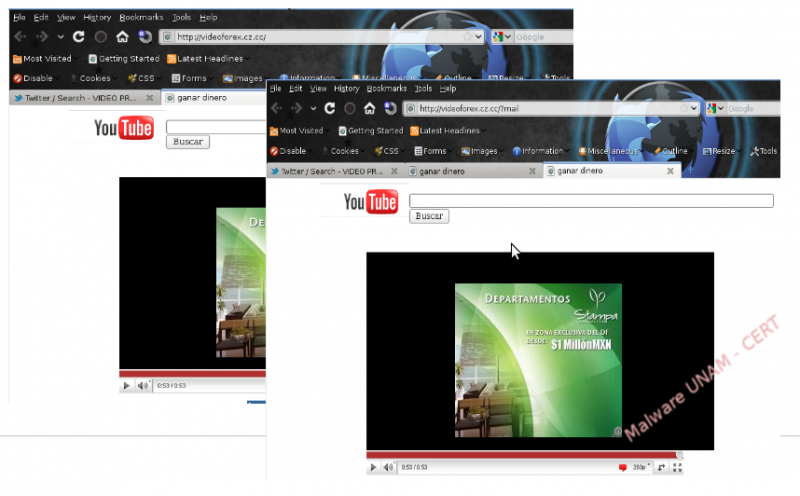Click Google search box in front window
The height and width of the screenshot is (496, 800).
coord(753,108)
